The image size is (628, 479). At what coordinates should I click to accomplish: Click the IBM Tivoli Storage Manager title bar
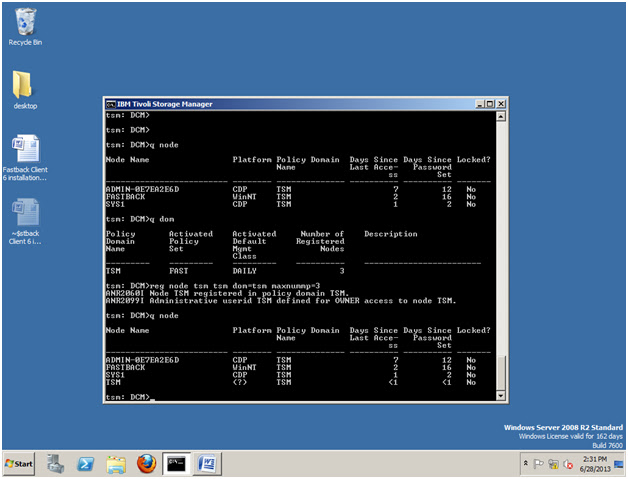(290, 104)
